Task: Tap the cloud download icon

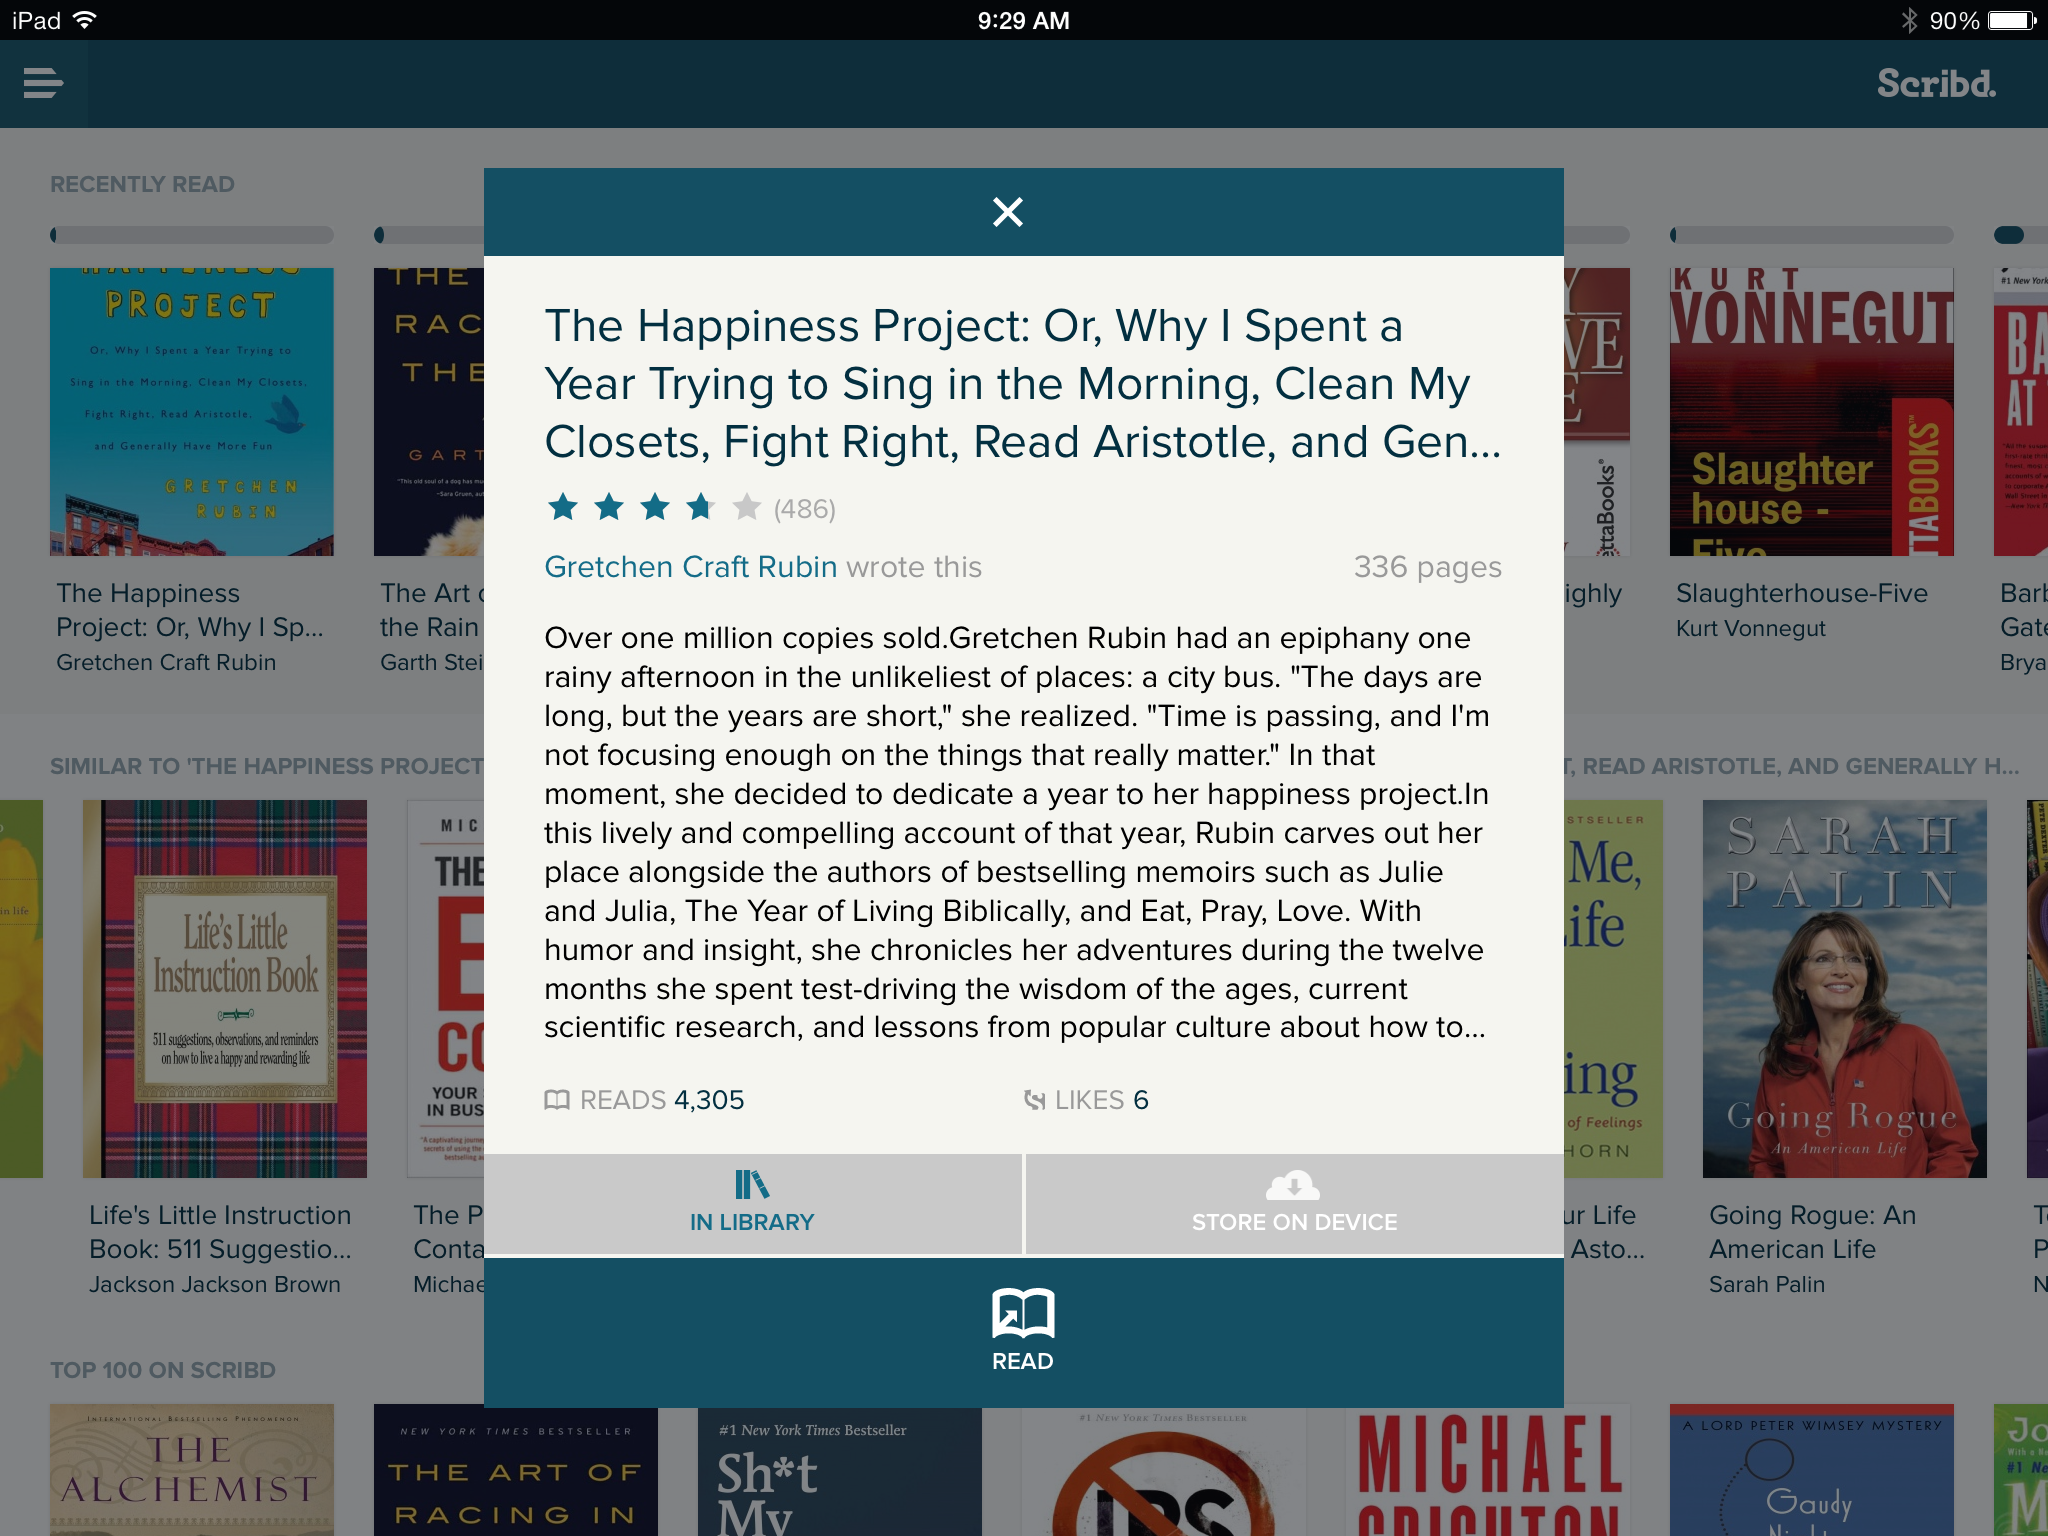Action: coord(1293,1186)
